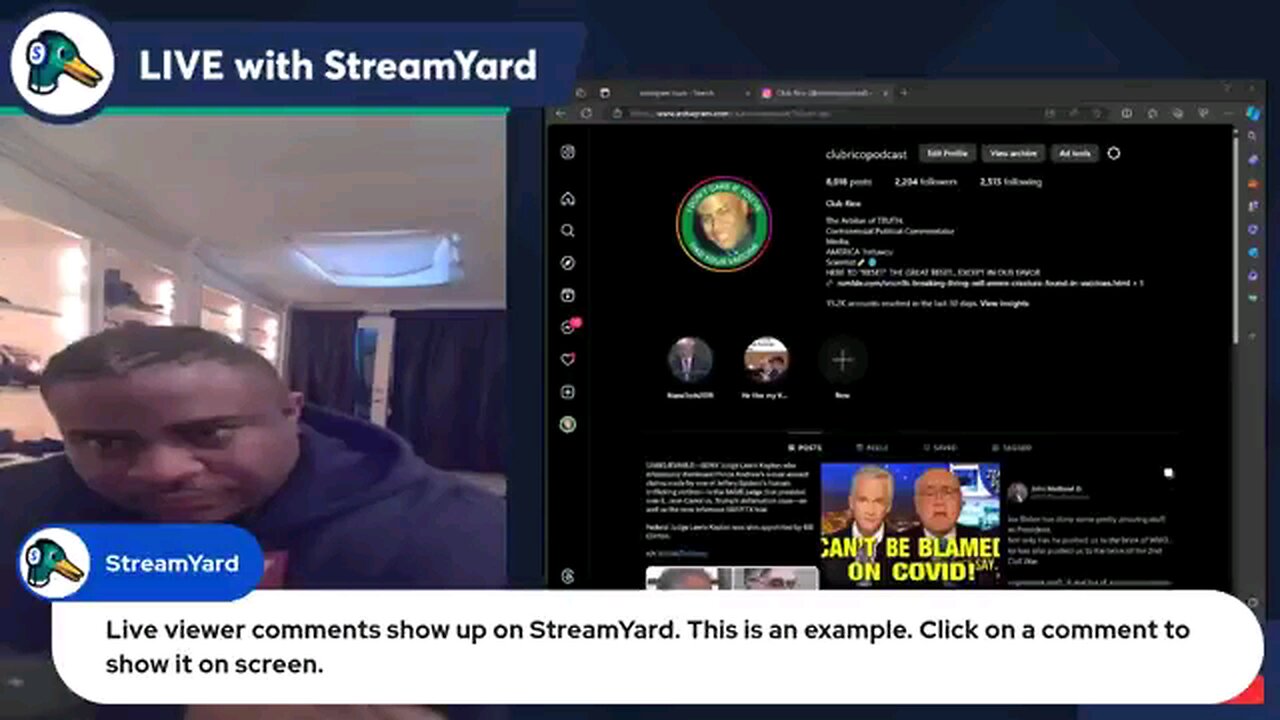
Task: Open the John Medland Jr. Biden post
Action: tap(1088, 524)
